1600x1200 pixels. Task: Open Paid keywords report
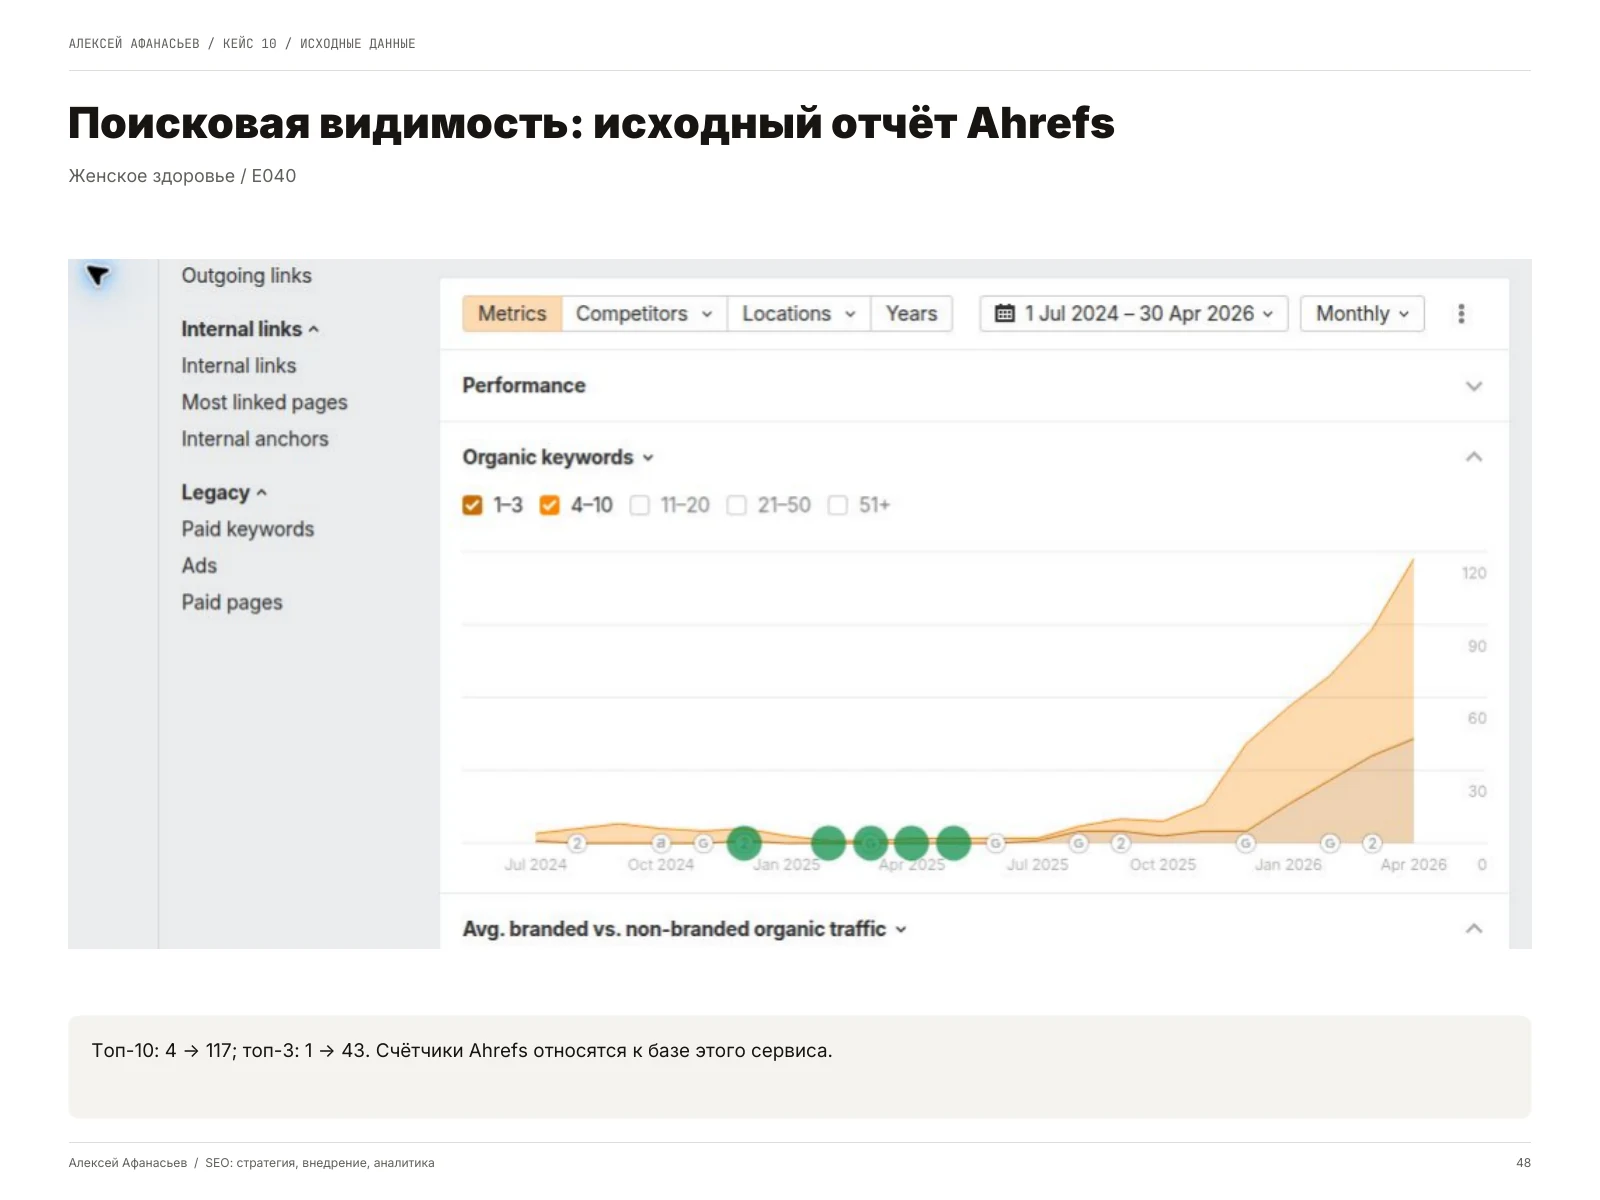tap(247, 529)
